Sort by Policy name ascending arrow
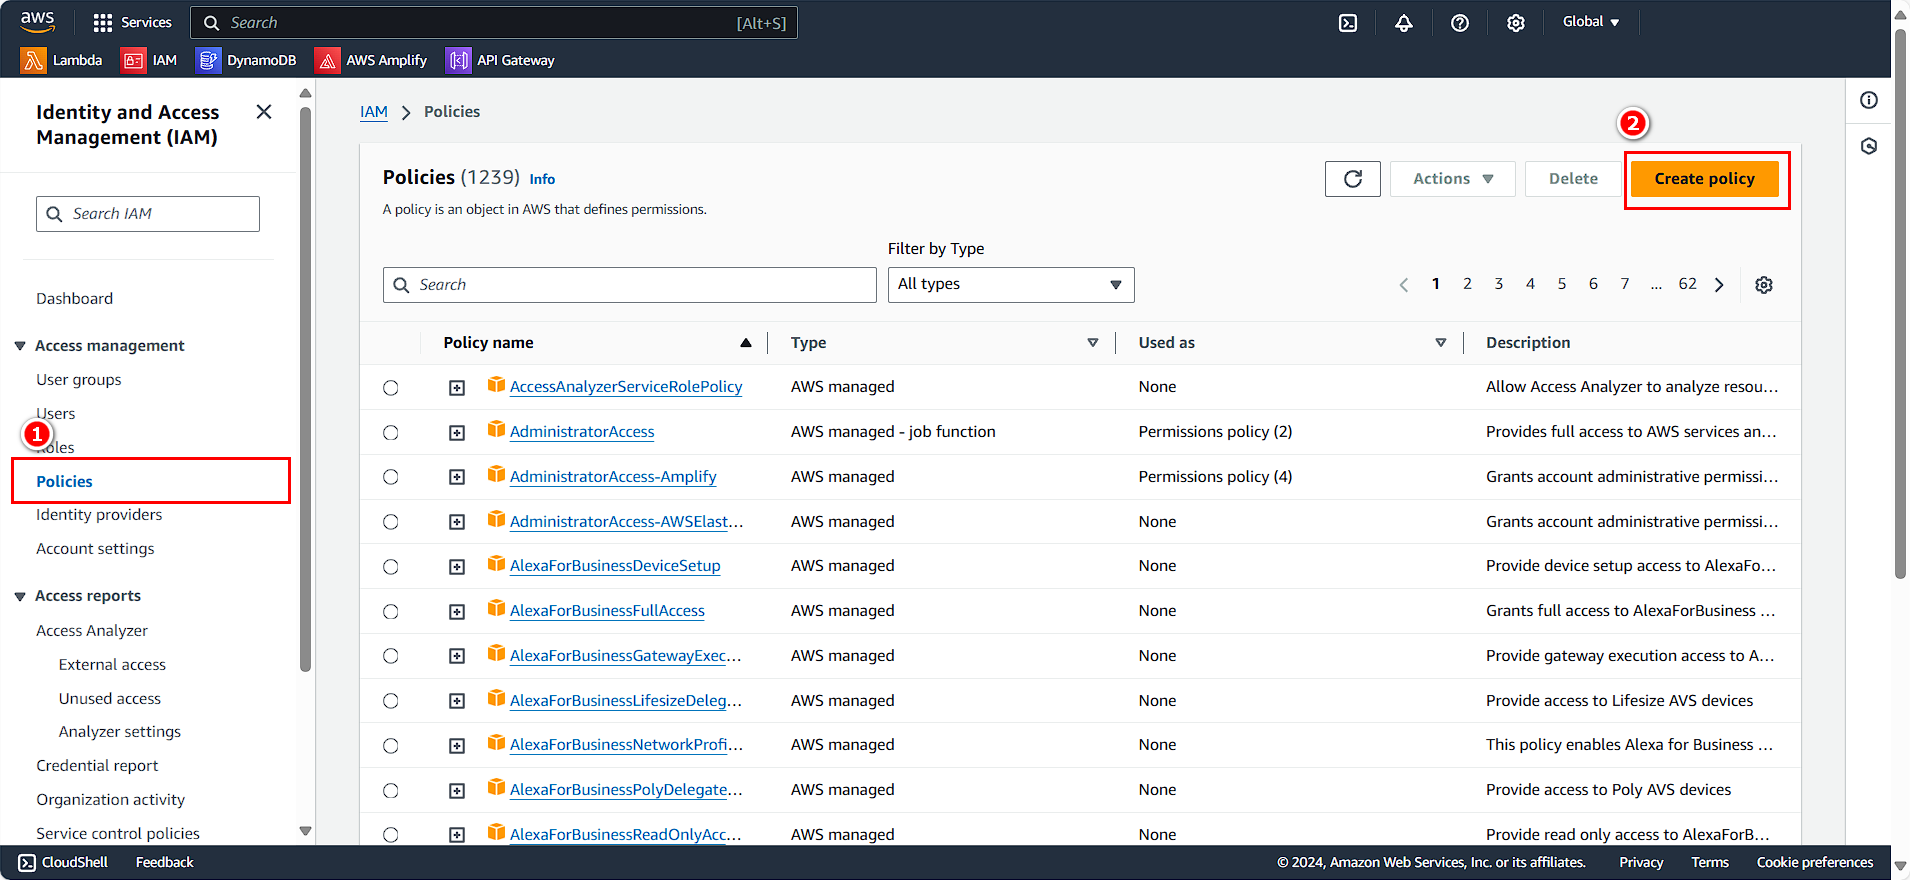The image size is (1910, 880). (746, 343)
